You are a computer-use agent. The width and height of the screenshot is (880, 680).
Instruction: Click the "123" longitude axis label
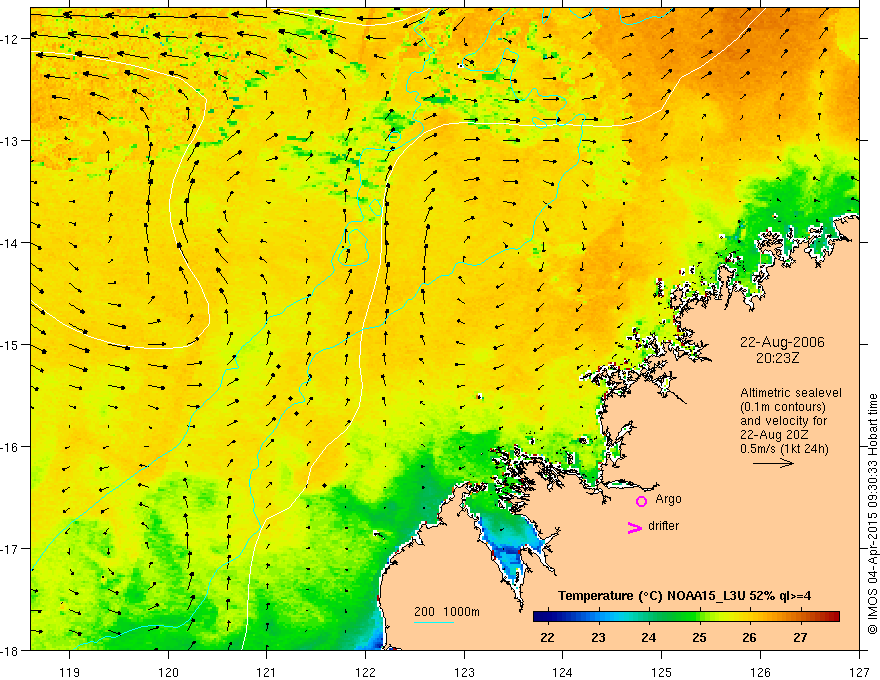click(464, 673)
